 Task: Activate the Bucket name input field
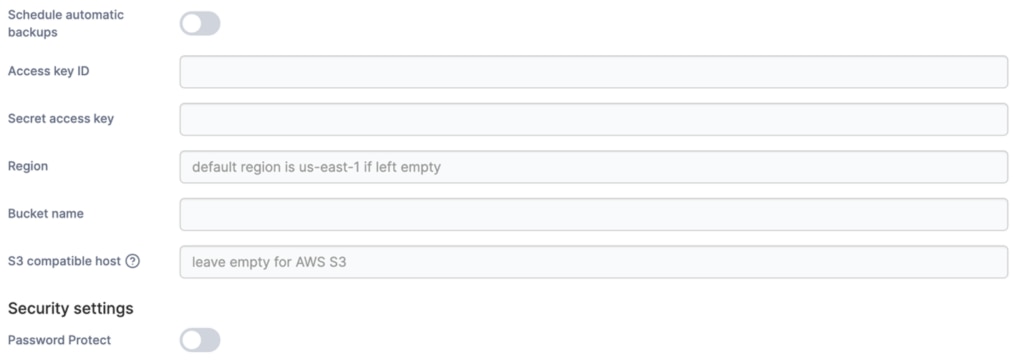click(x=594, y=214)
